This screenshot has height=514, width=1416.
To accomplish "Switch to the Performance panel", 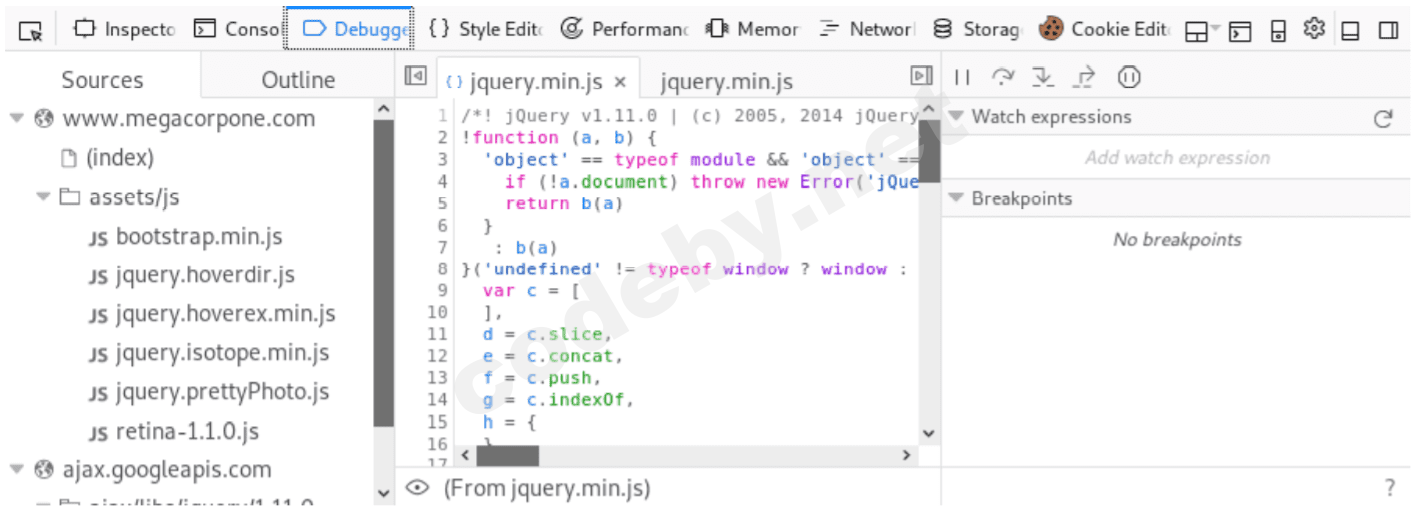I will tap(625, 30).
